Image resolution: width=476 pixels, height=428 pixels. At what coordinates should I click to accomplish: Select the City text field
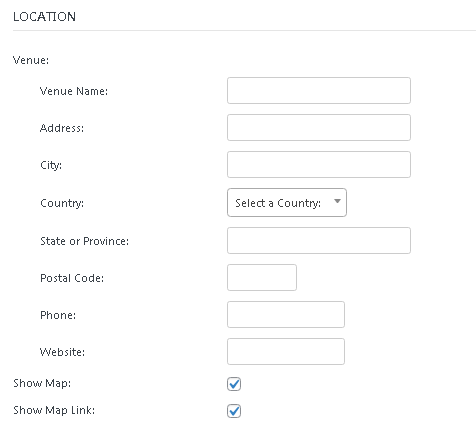pyautogui.click(x=319, y=165)
